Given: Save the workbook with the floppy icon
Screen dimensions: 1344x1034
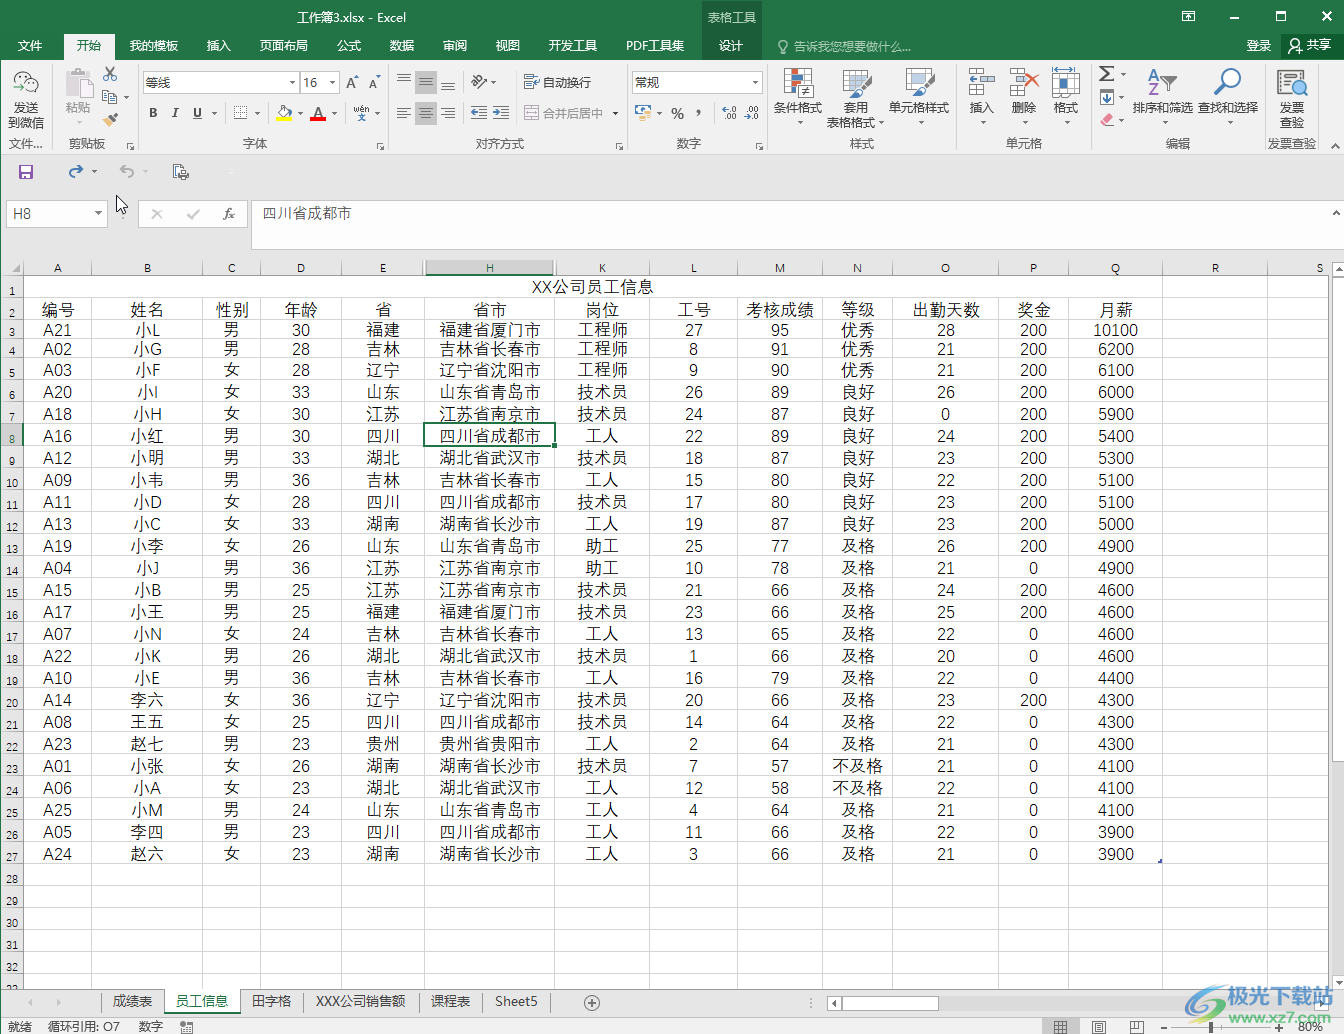Looking at the screenshot, I should (26, 172).
